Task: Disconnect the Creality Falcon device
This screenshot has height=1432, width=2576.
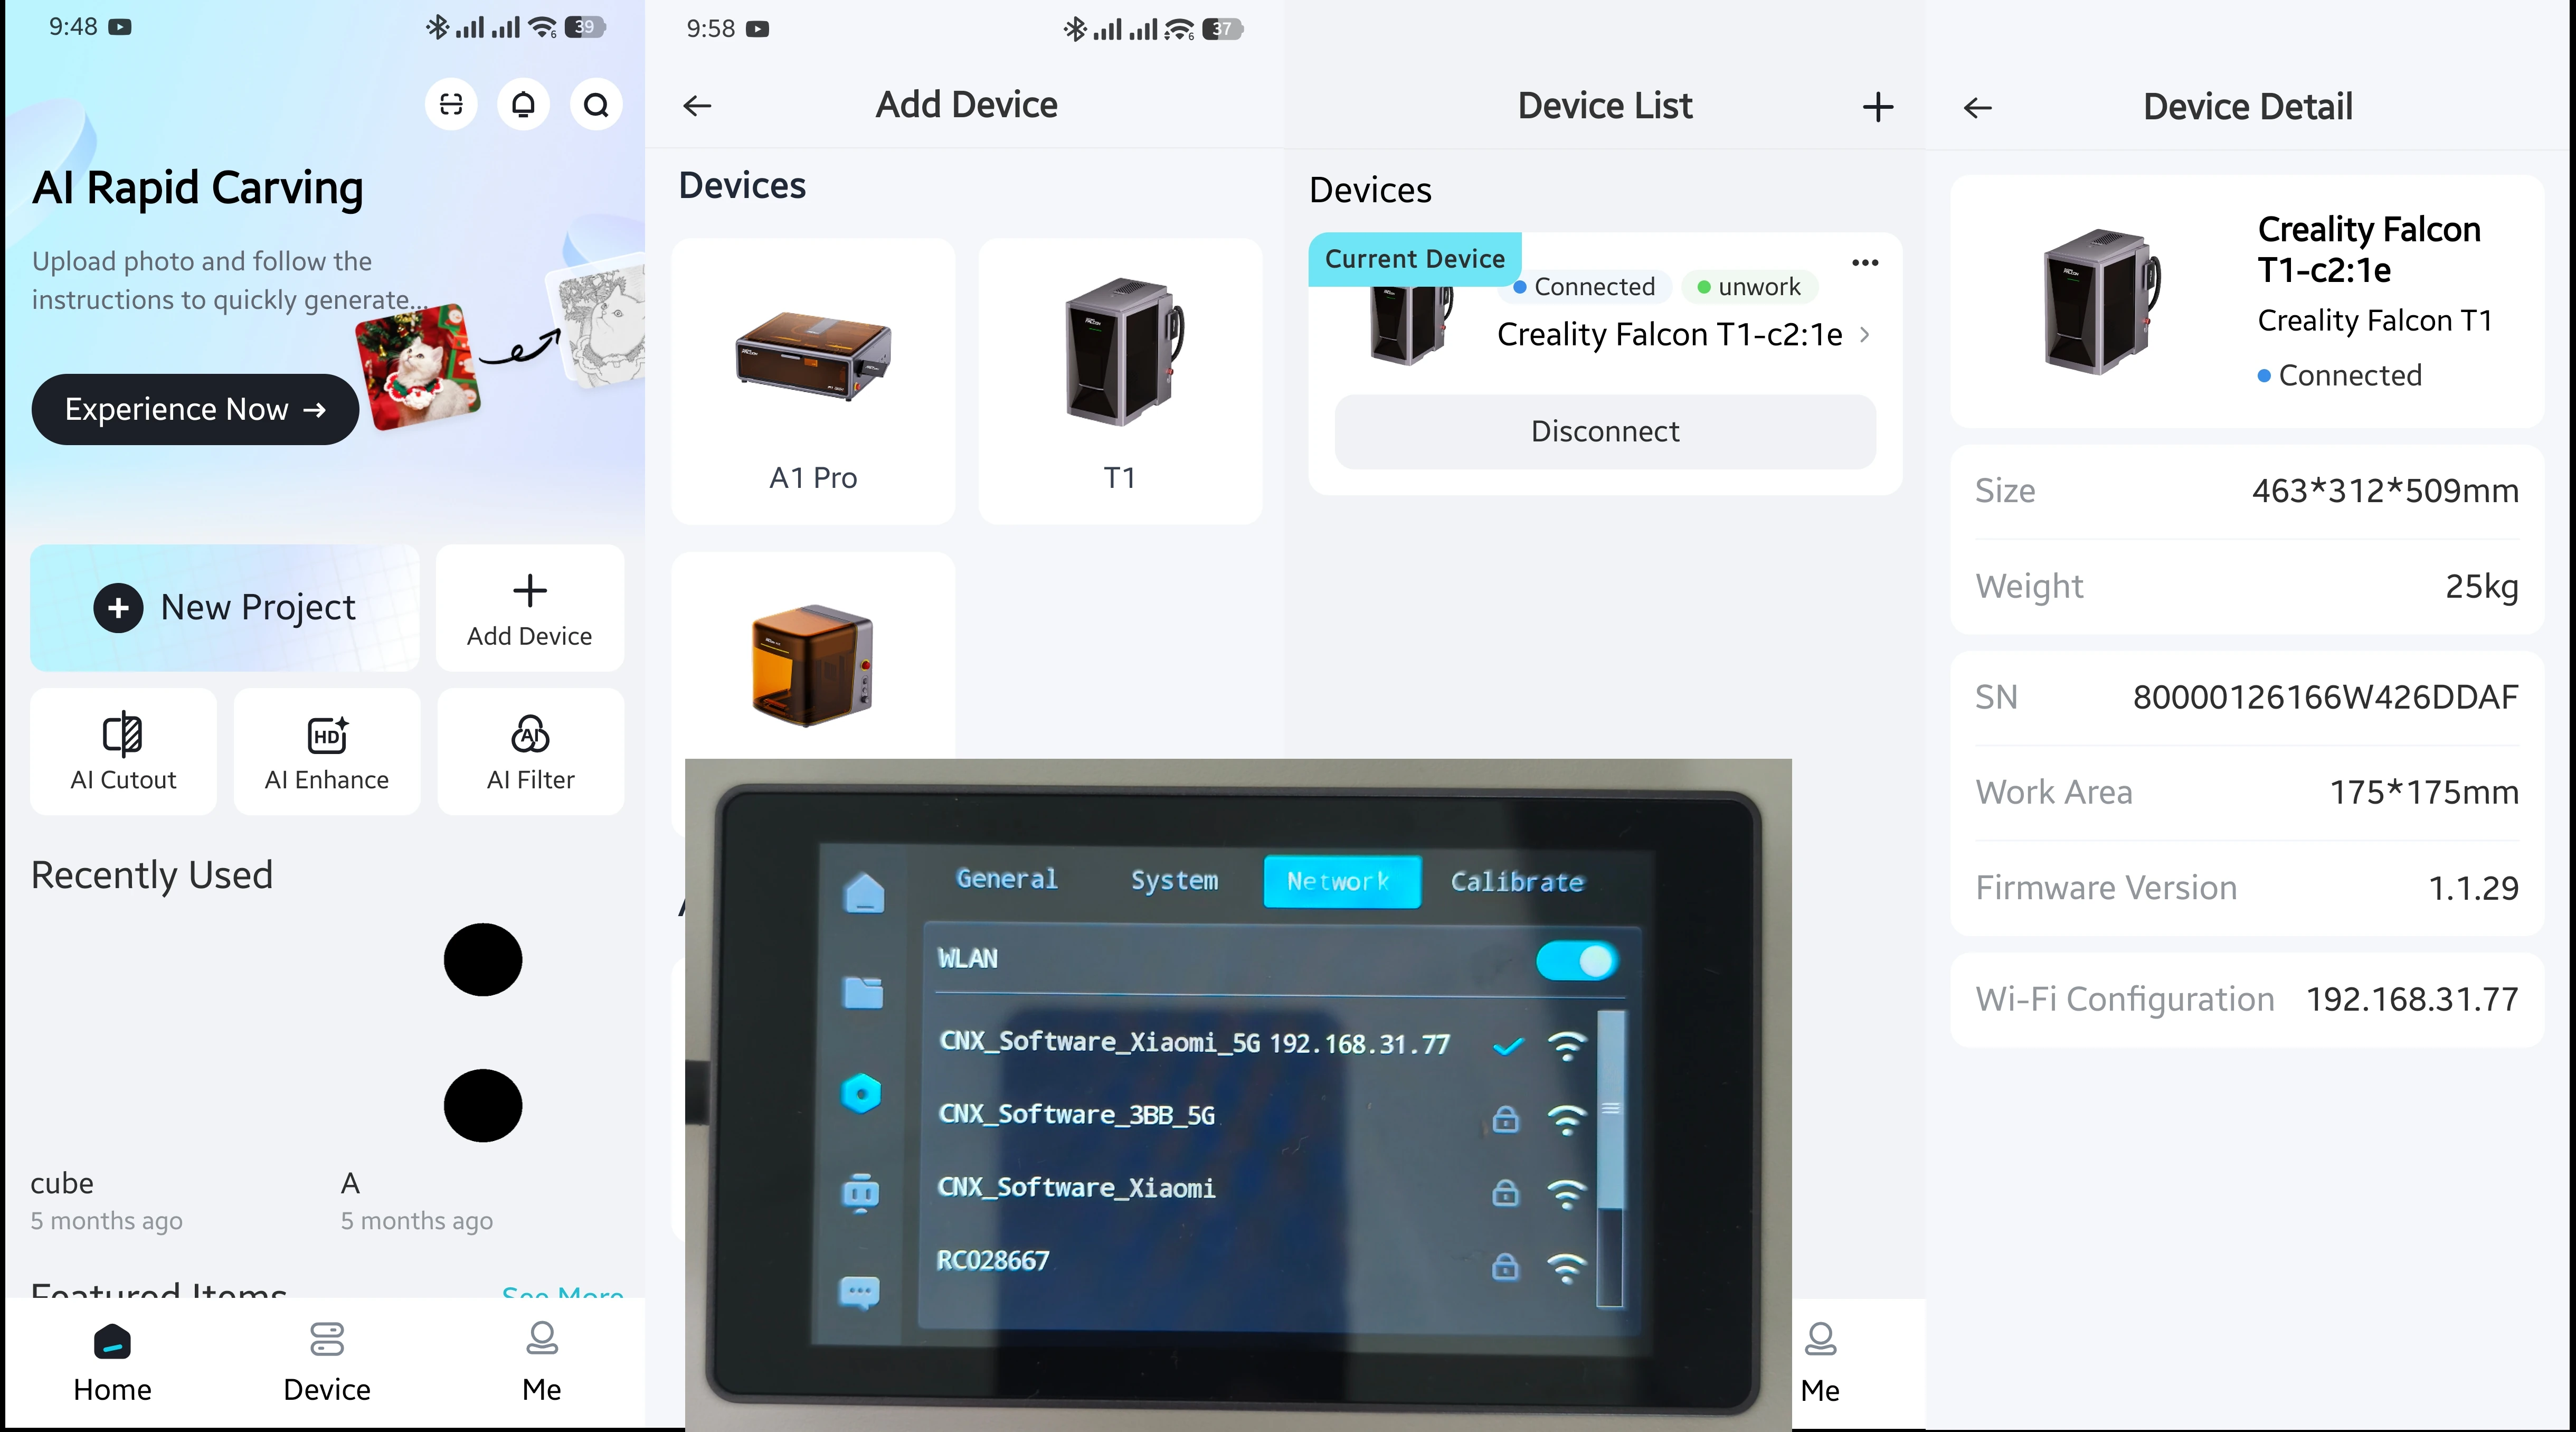Action: click(1605, 432)
